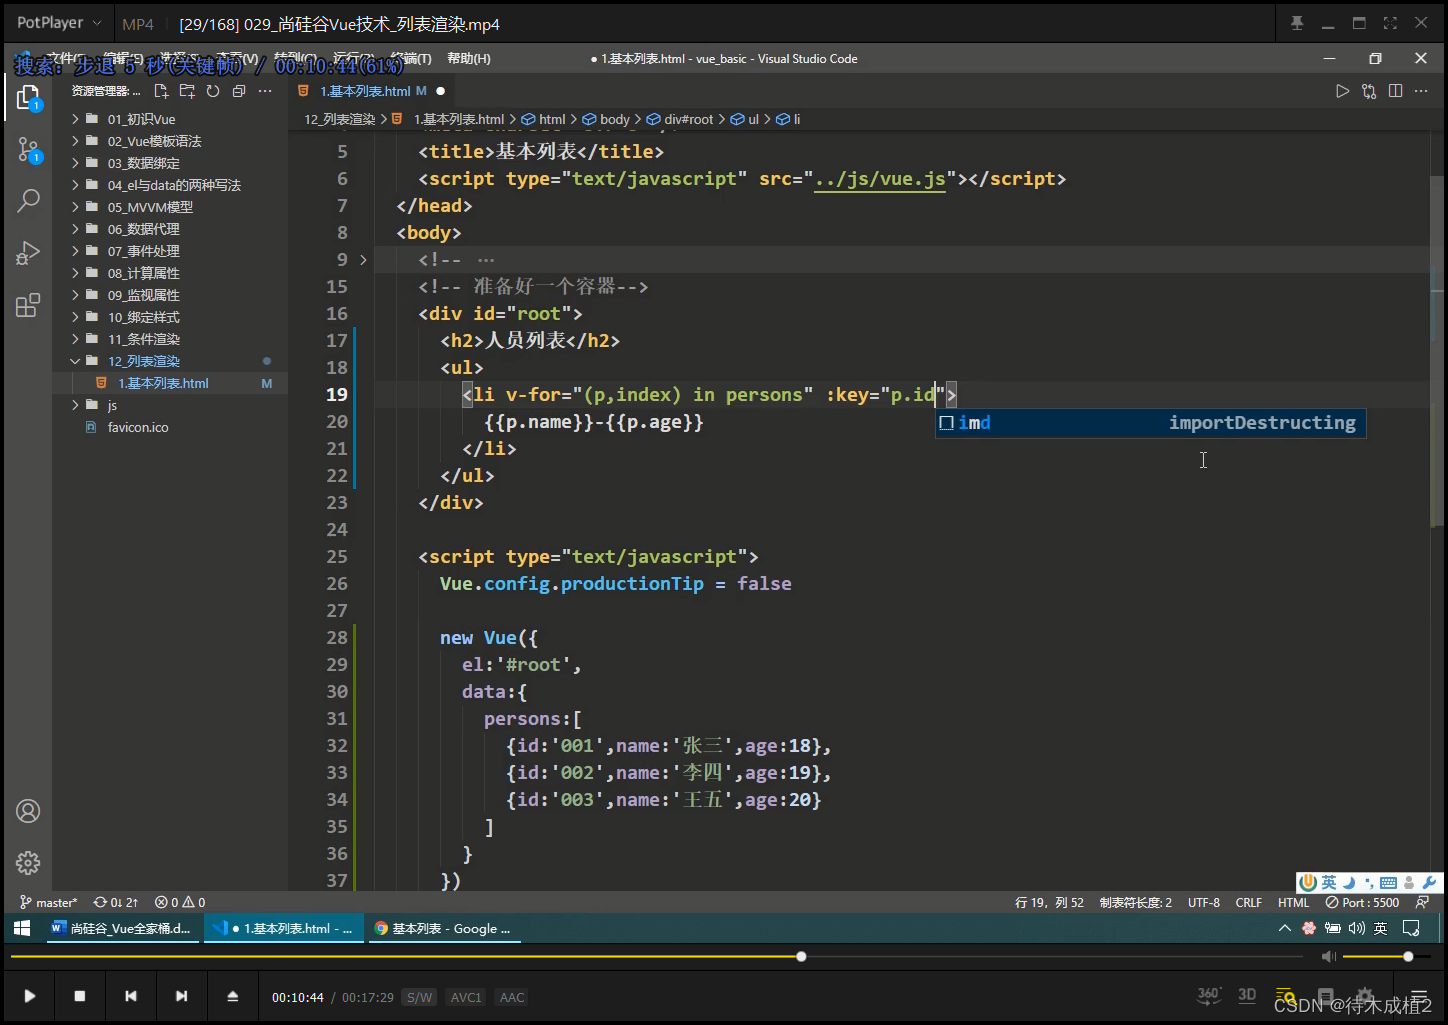The width and height of the screenshot is (1448, 1025).
Task: Open PotPlayer playlist panel menu icon
Action: pyautogui.click(x=1418, y=996)
